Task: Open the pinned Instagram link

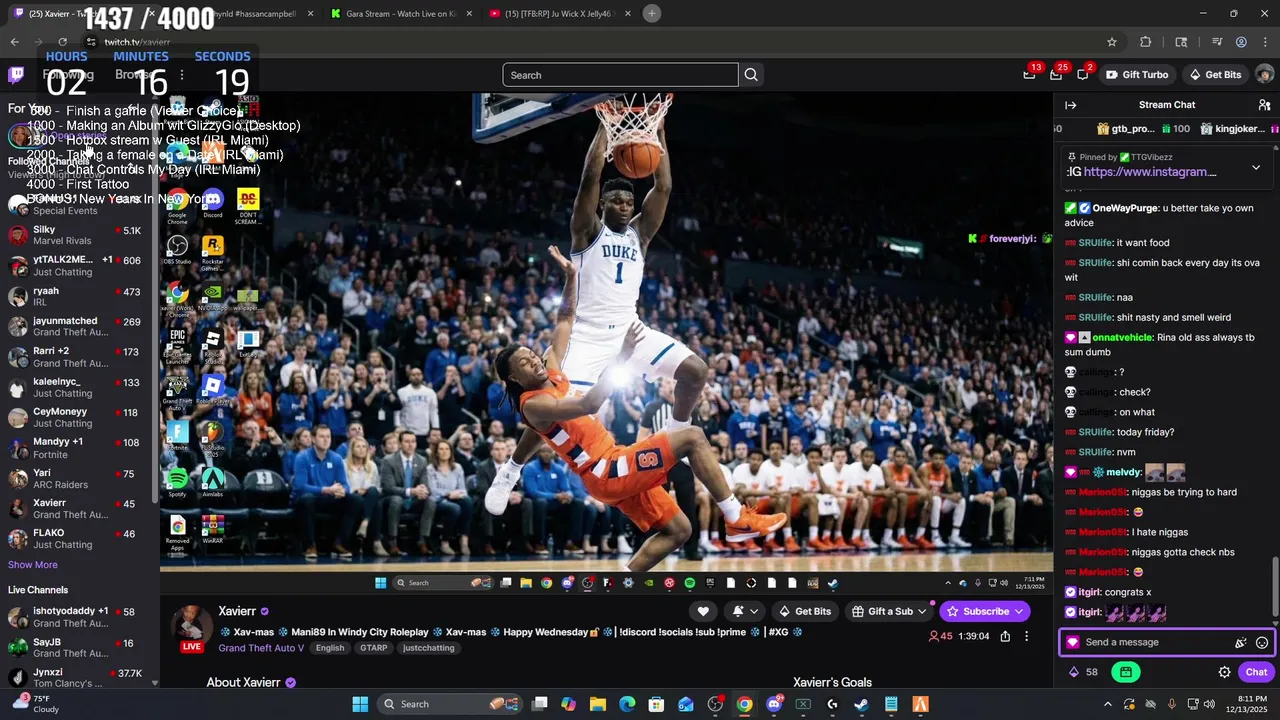Action: click(x=1150, y=172)
